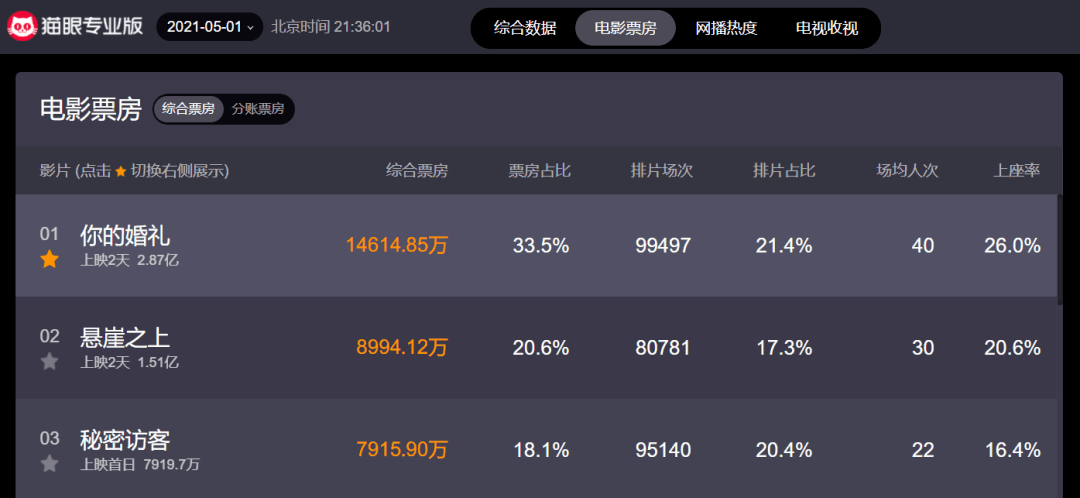Click the Maoyan cat logo icon
Image resolution: width=1080 pixels, height=498 pixels.
pyautogui.click(x=21, y=27)
